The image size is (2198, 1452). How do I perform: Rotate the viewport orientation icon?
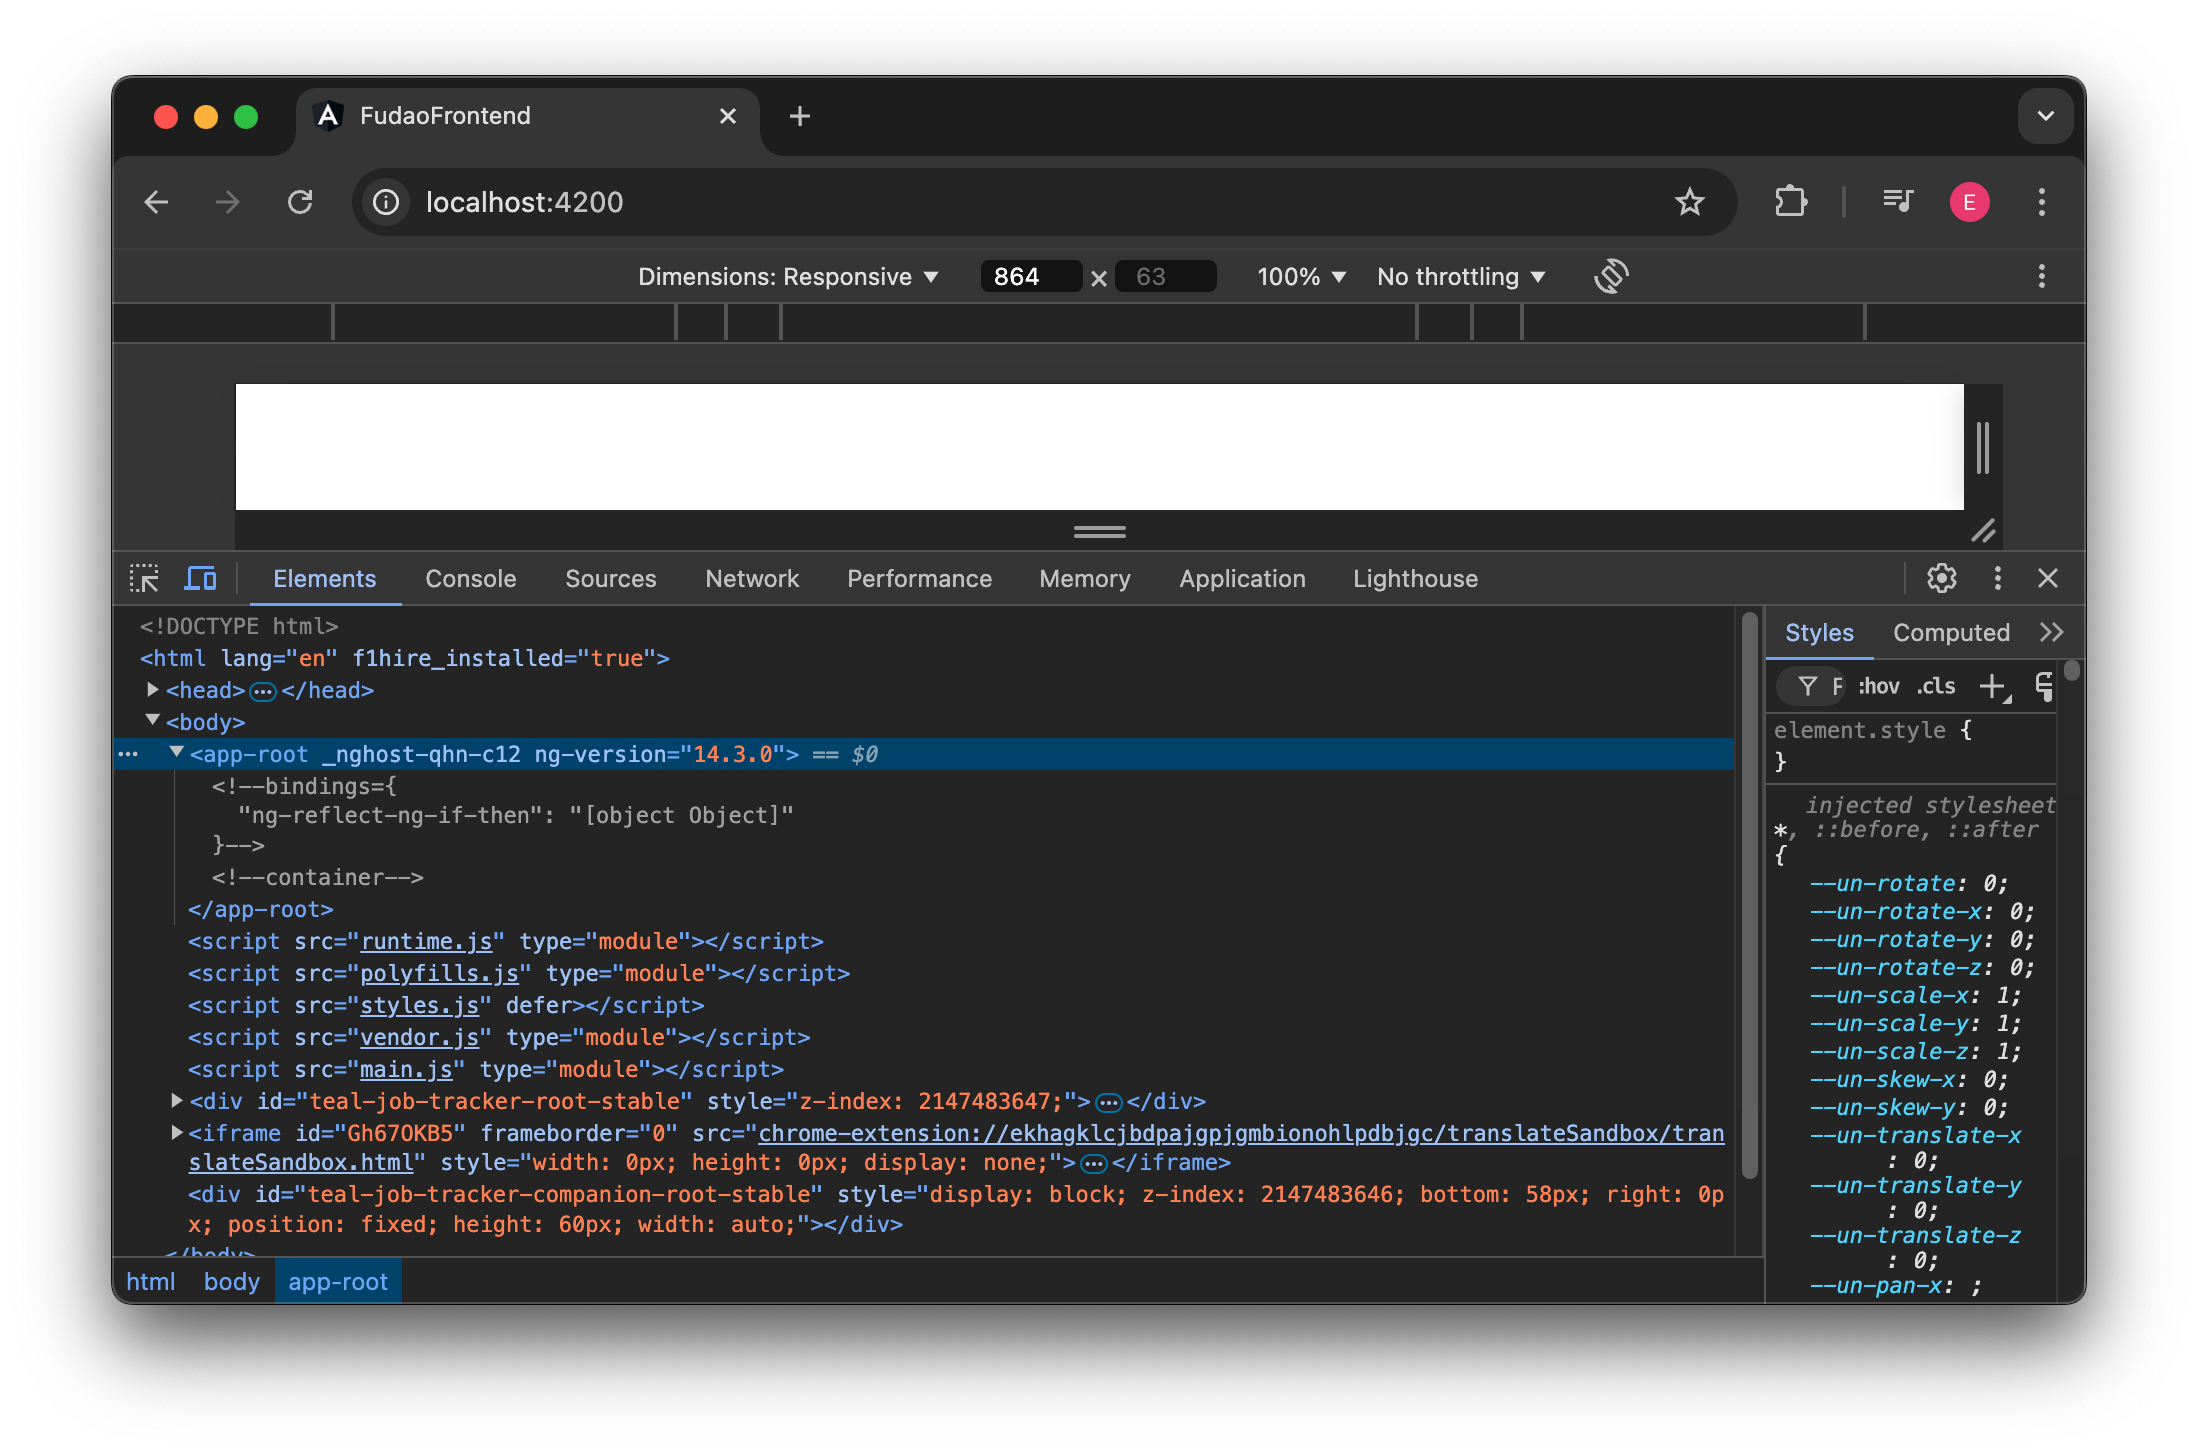[x=1612, y=276]
